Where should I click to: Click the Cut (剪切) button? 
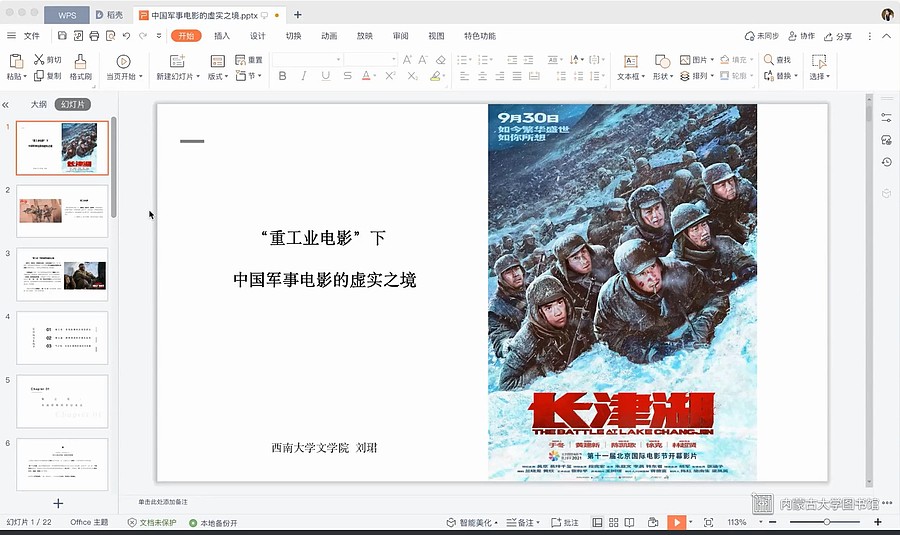tap(47, 59)
